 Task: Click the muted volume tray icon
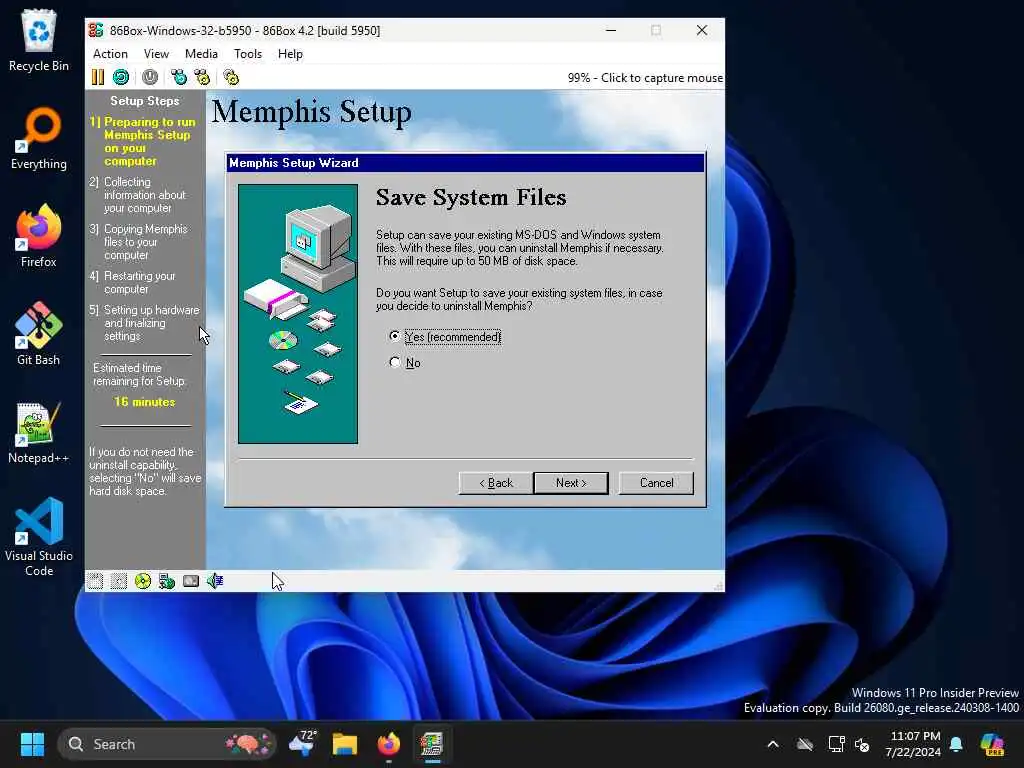(x=862, y=744)
